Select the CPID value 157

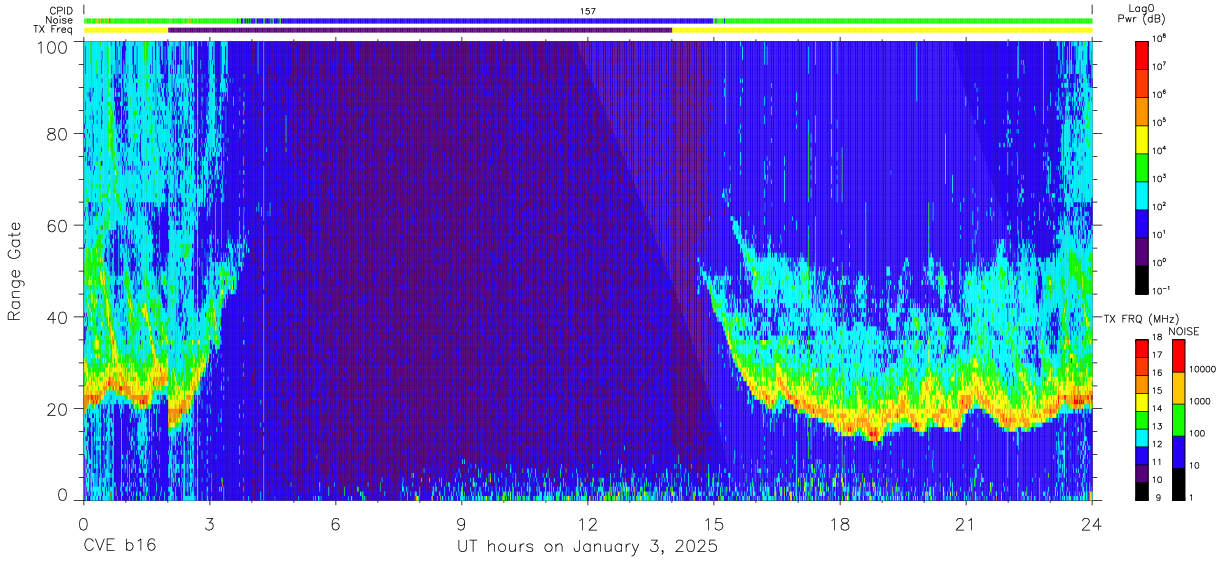(587, 11)
